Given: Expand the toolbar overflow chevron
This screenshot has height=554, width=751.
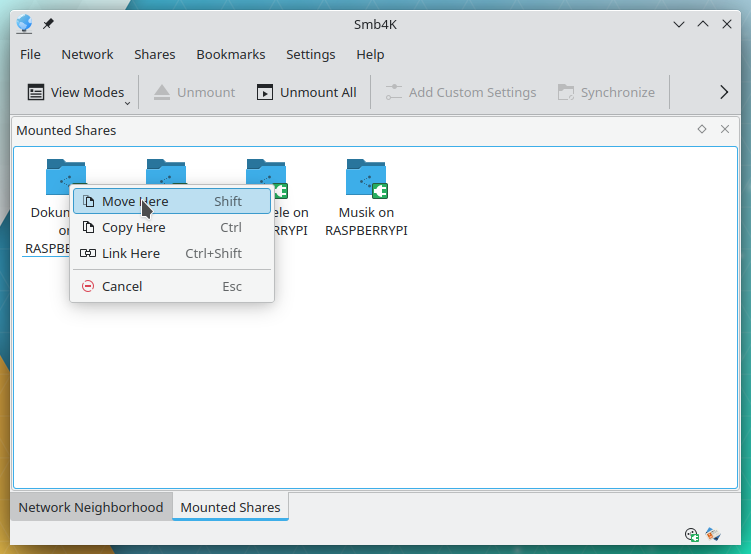Looking at the screenshot, I should coord(724,92).
